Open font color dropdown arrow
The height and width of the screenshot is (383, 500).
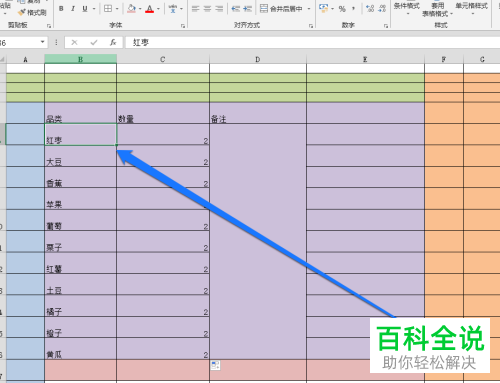[158, 9]
